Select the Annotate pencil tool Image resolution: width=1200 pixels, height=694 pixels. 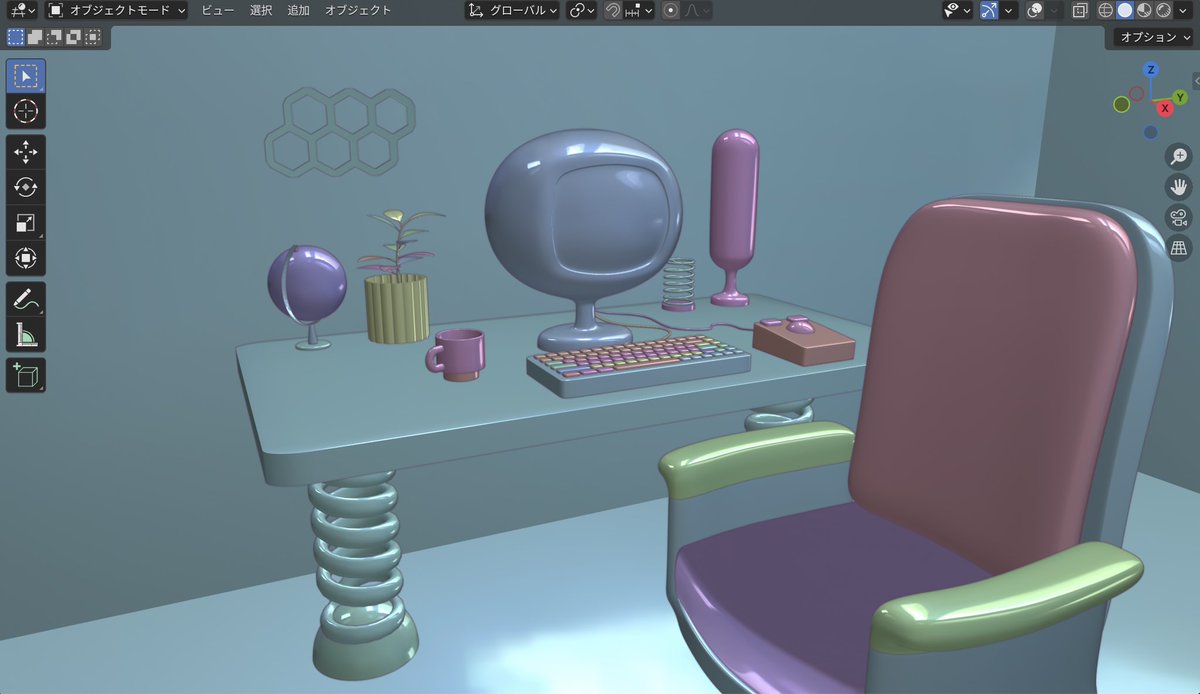pos(26,299)
